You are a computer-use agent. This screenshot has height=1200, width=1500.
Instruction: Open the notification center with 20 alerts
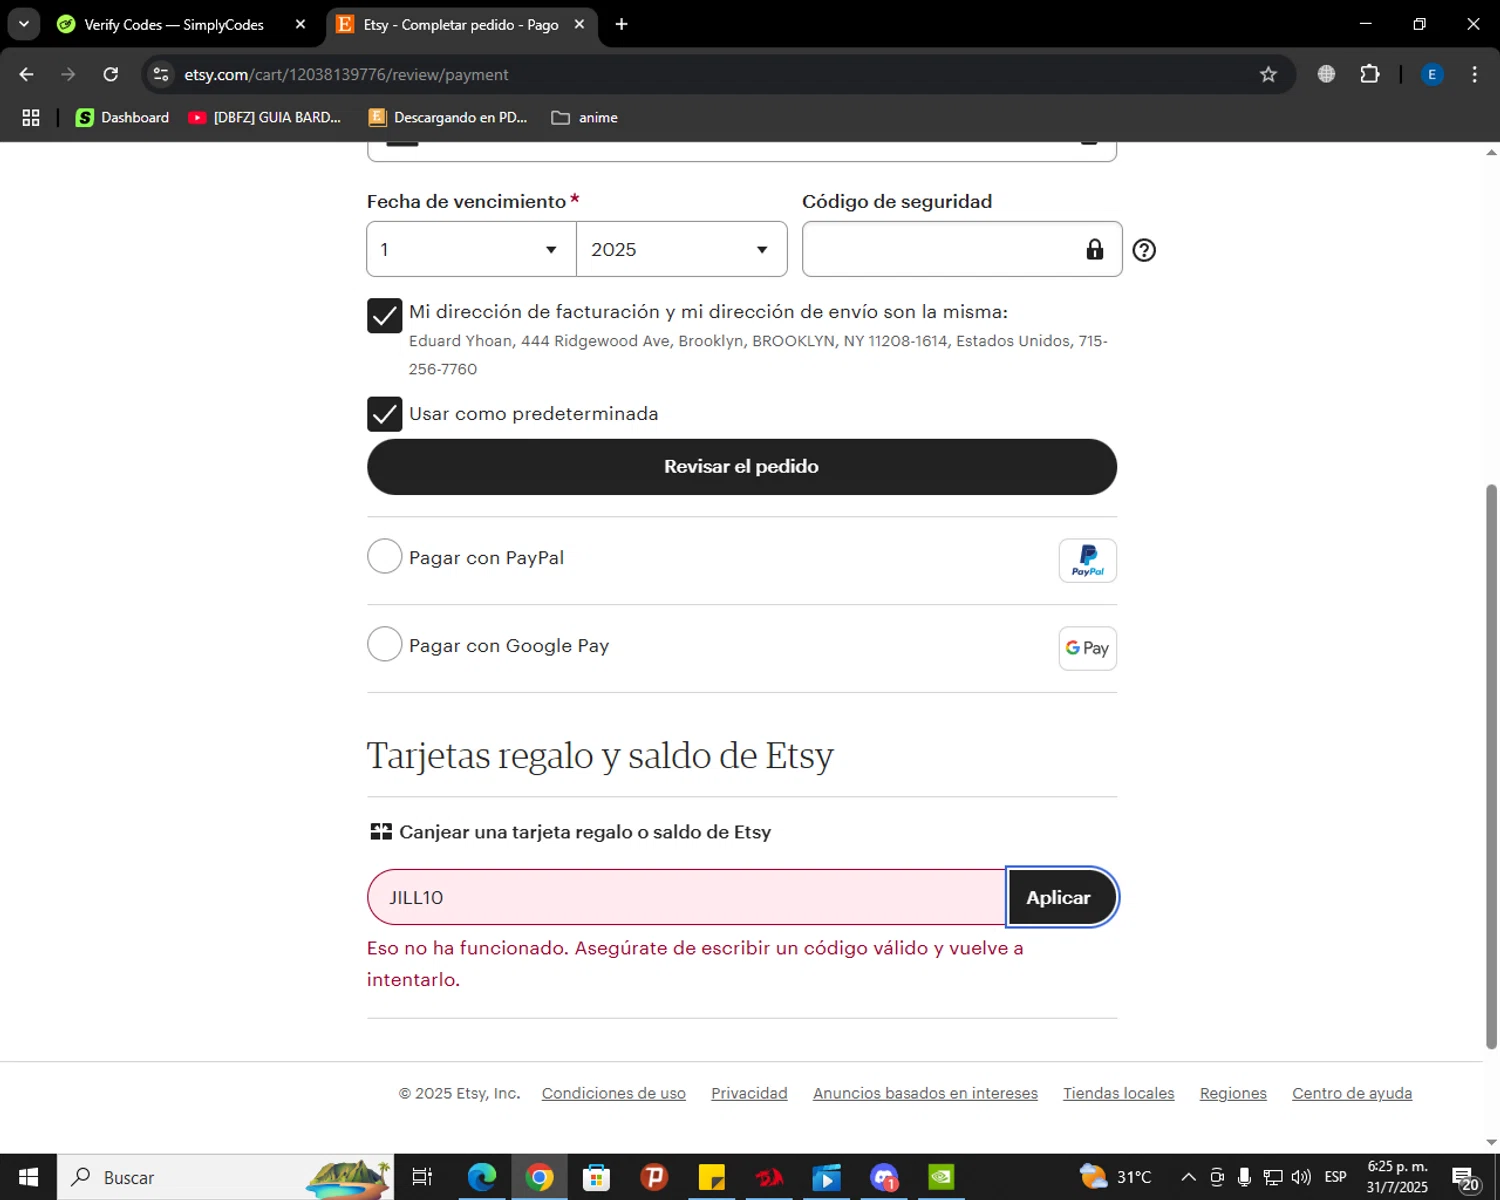[x=1466, y=1178]
